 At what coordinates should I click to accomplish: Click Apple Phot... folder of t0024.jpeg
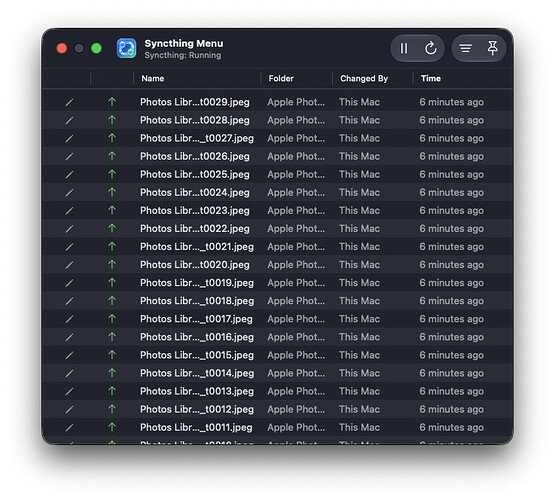[x=296, y=193]
